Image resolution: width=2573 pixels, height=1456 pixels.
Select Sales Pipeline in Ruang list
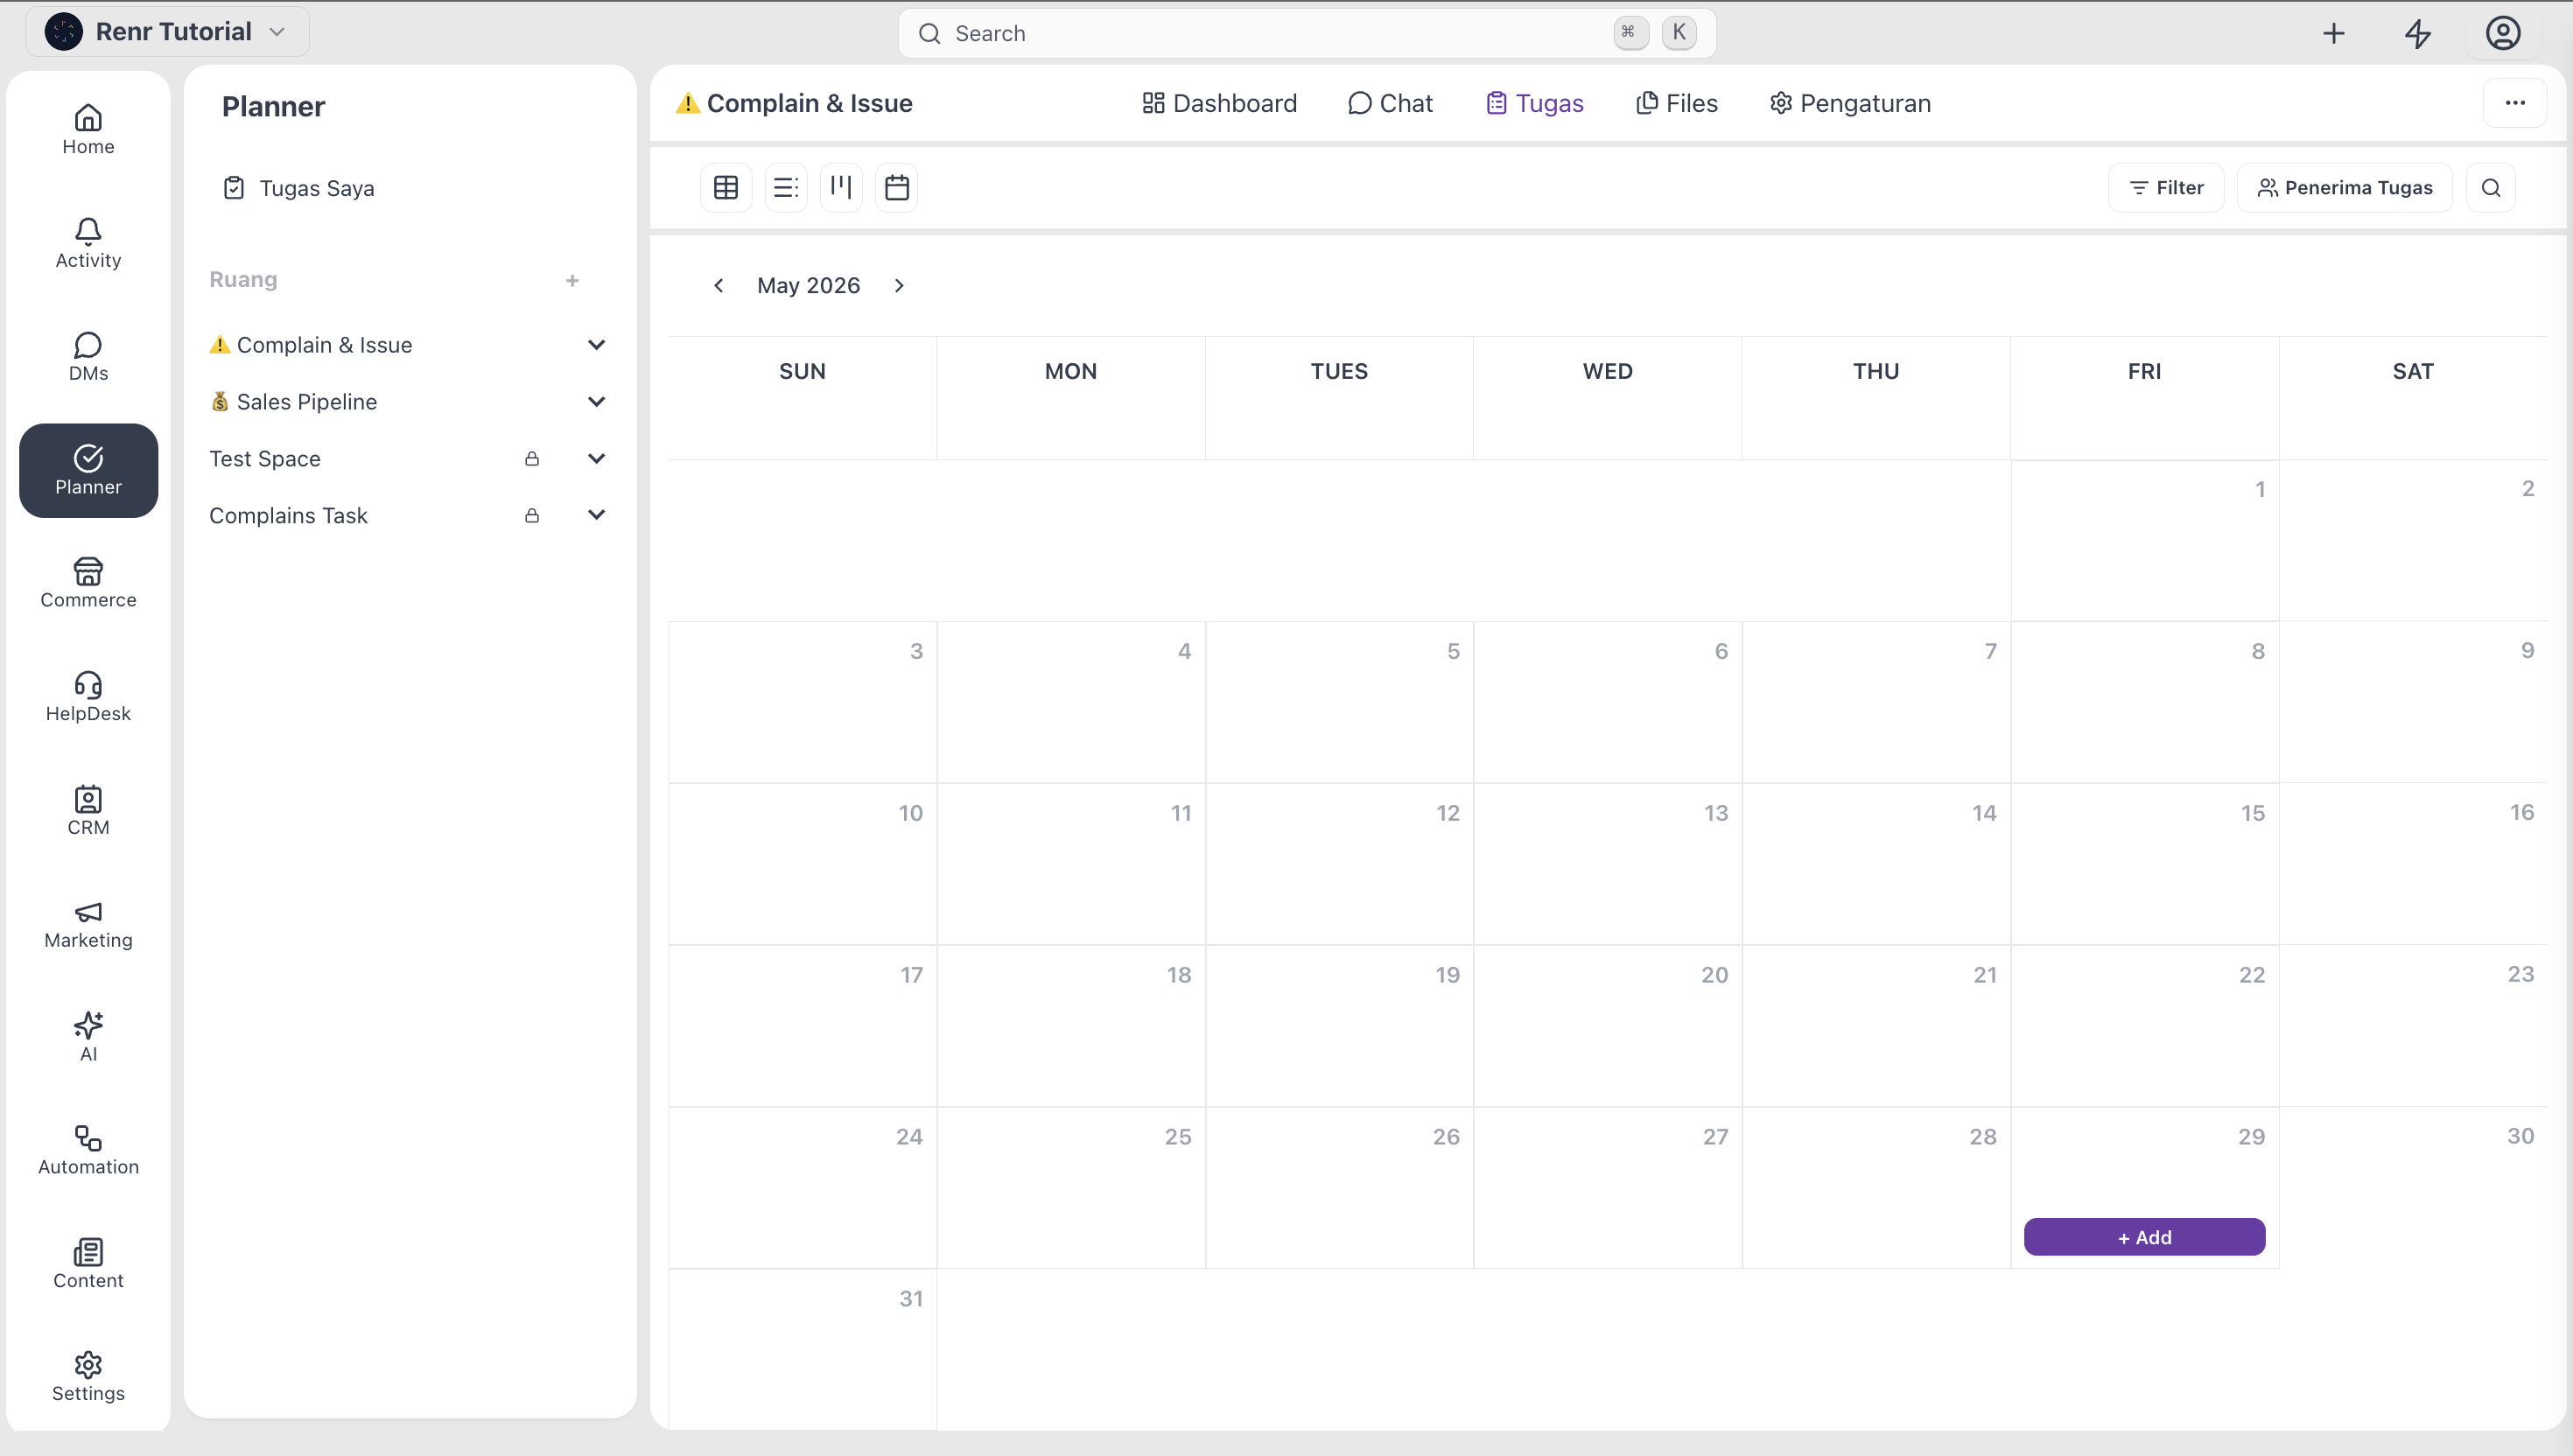click(294, 402)
